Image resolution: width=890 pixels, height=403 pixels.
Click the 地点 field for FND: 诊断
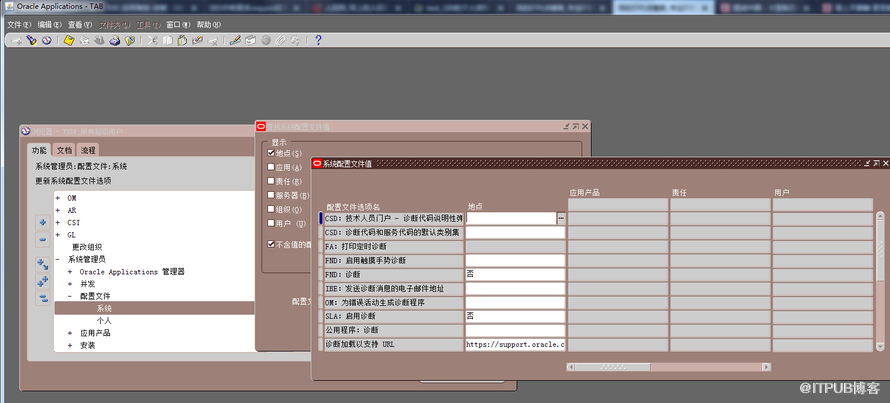(514, 274)
